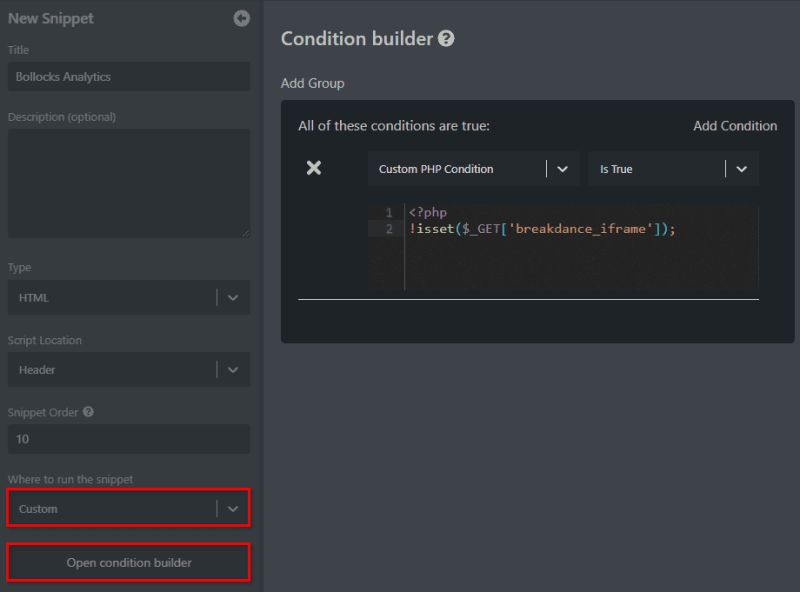Click the Description textarea
This screenshot has height=592, width=800.
point(128,180)
